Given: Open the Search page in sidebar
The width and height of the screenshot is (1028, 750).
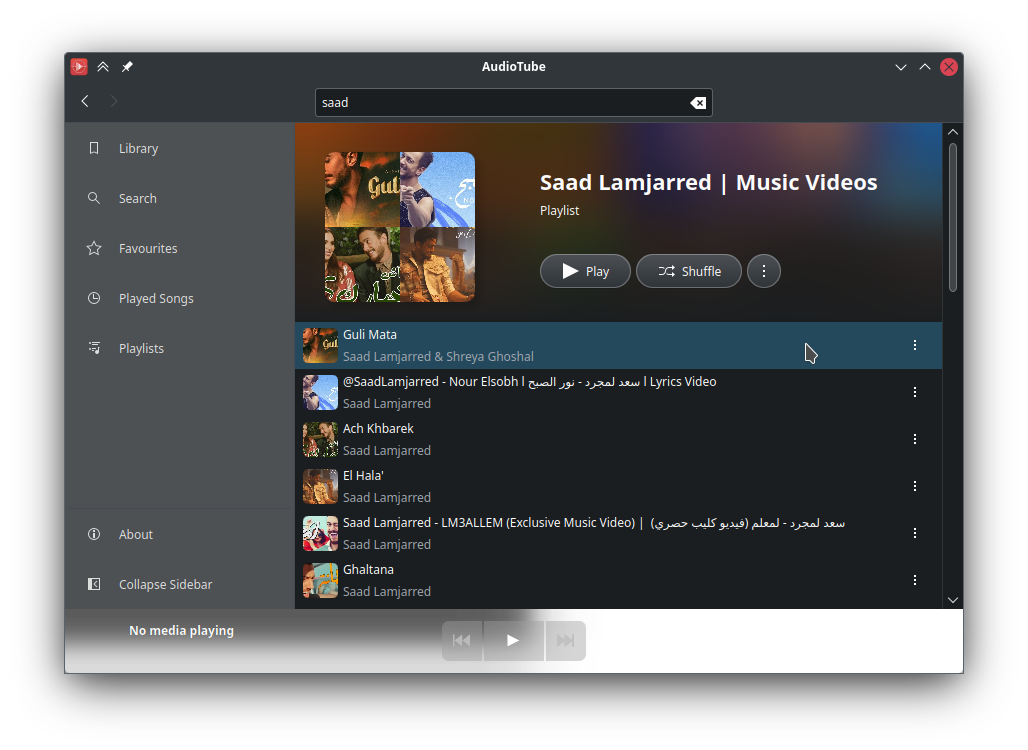Looking at the screenshot, I should pyautogui.click(x=180, y=198).
